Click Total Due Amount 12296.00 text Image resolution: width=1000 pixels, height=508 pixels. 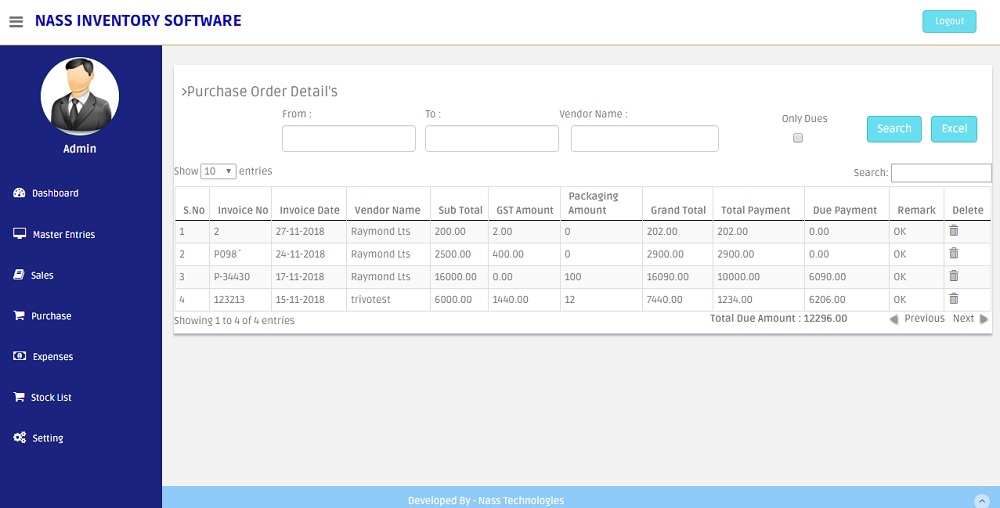(x=779, y=318)
